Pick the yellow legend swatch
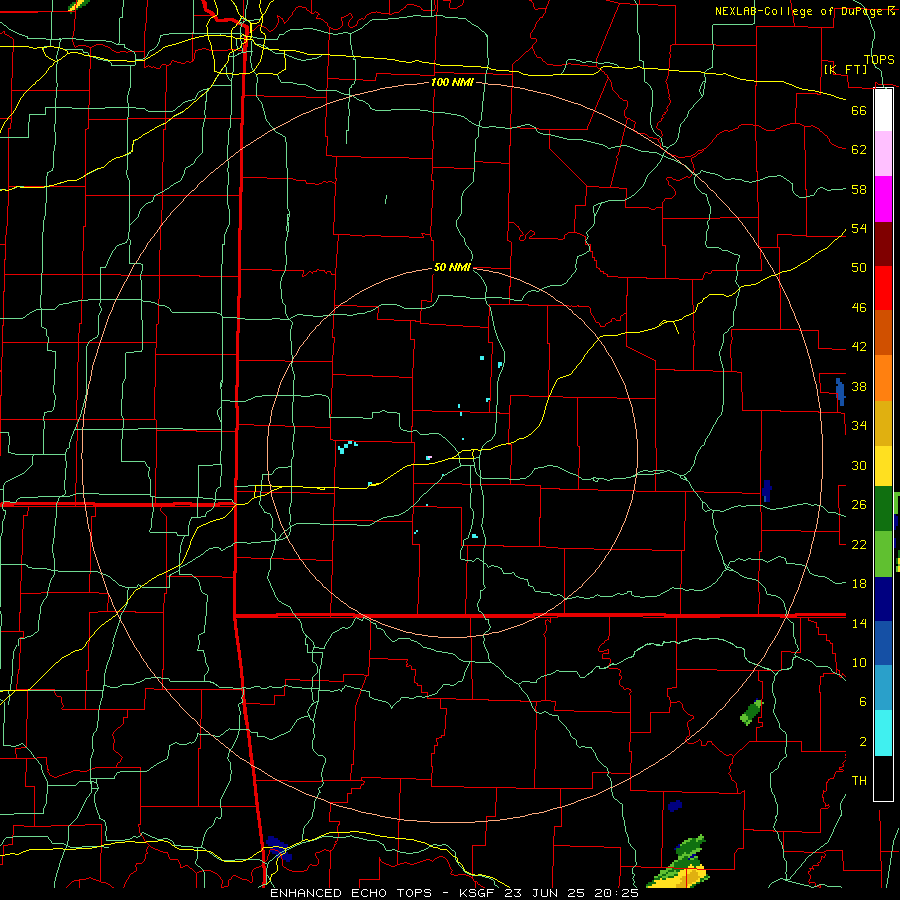This screenshot has height=900, width=900. pos(883,466)
